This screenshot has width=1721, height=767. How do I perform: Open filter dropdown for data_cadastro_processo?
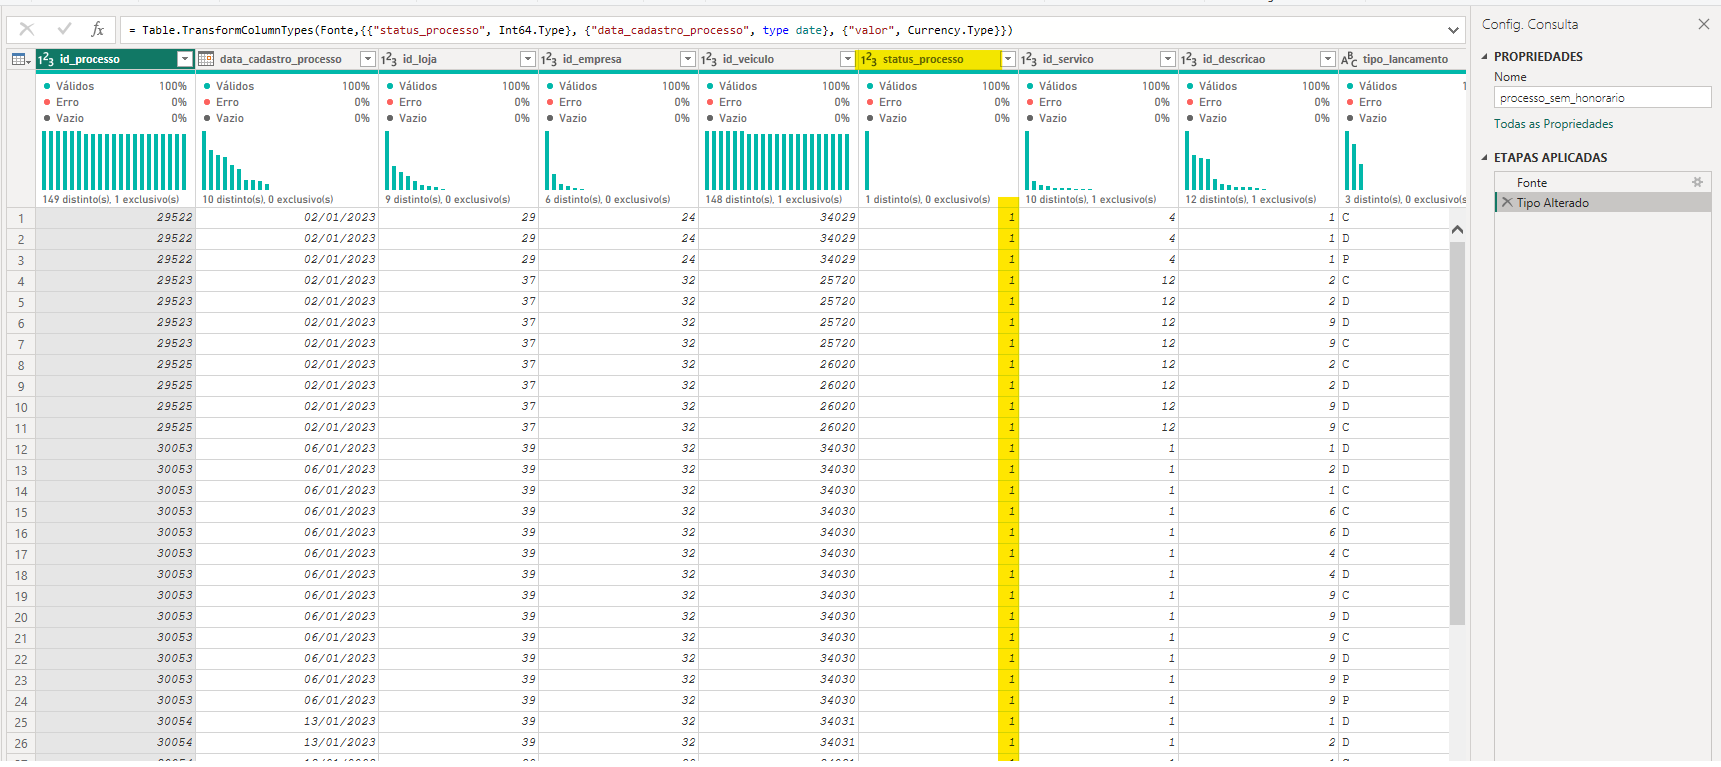(367, 59)
